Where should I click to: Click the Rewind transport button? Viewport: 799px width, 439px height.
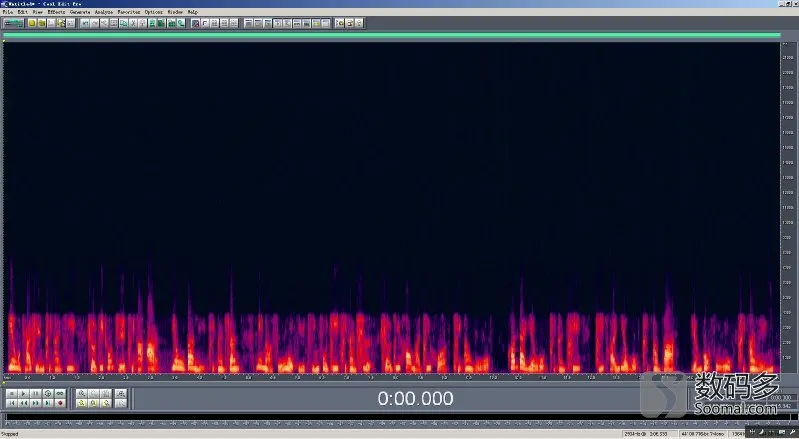[x=23, y=403]
